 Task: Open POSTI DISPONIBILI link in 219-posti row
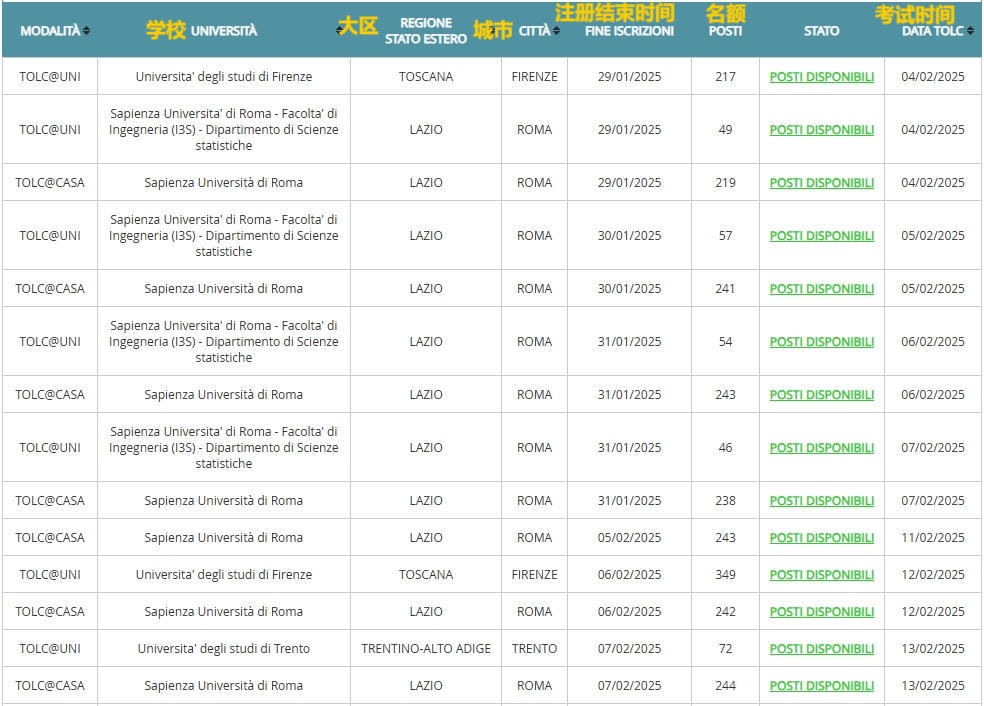[x=821, y=183]
